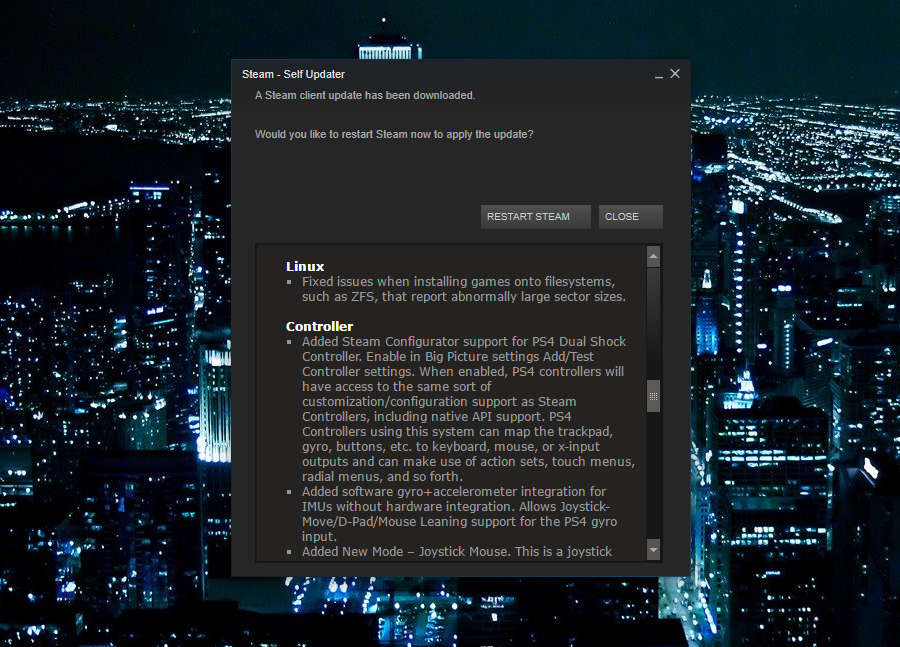Minimize the Steam Self Updater window

coord(658,75)
